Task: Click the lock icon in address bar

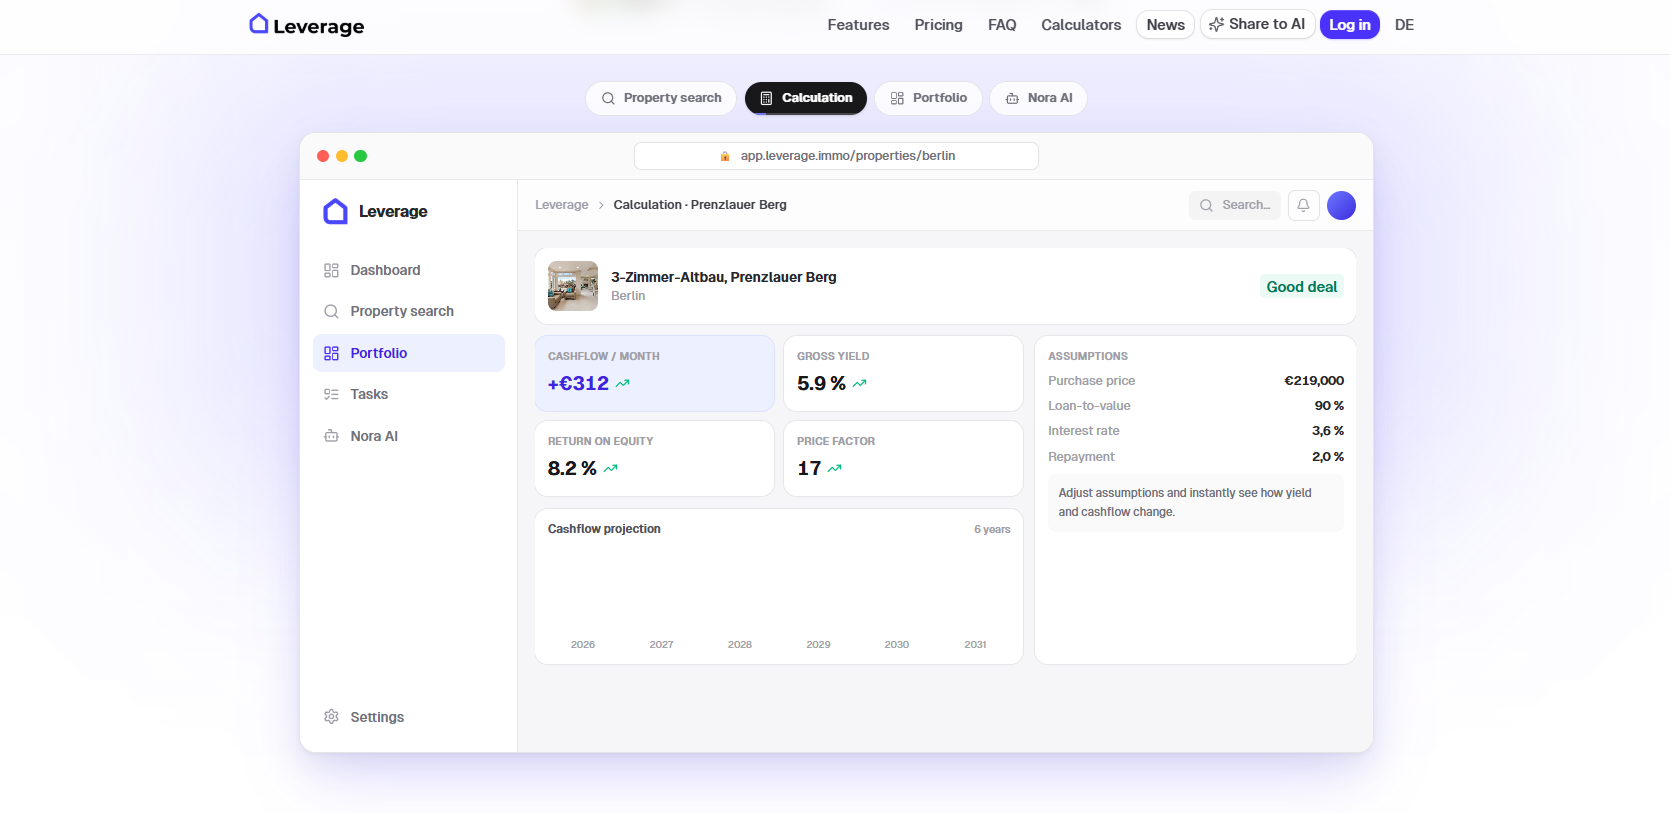Action: click(725, 156)
